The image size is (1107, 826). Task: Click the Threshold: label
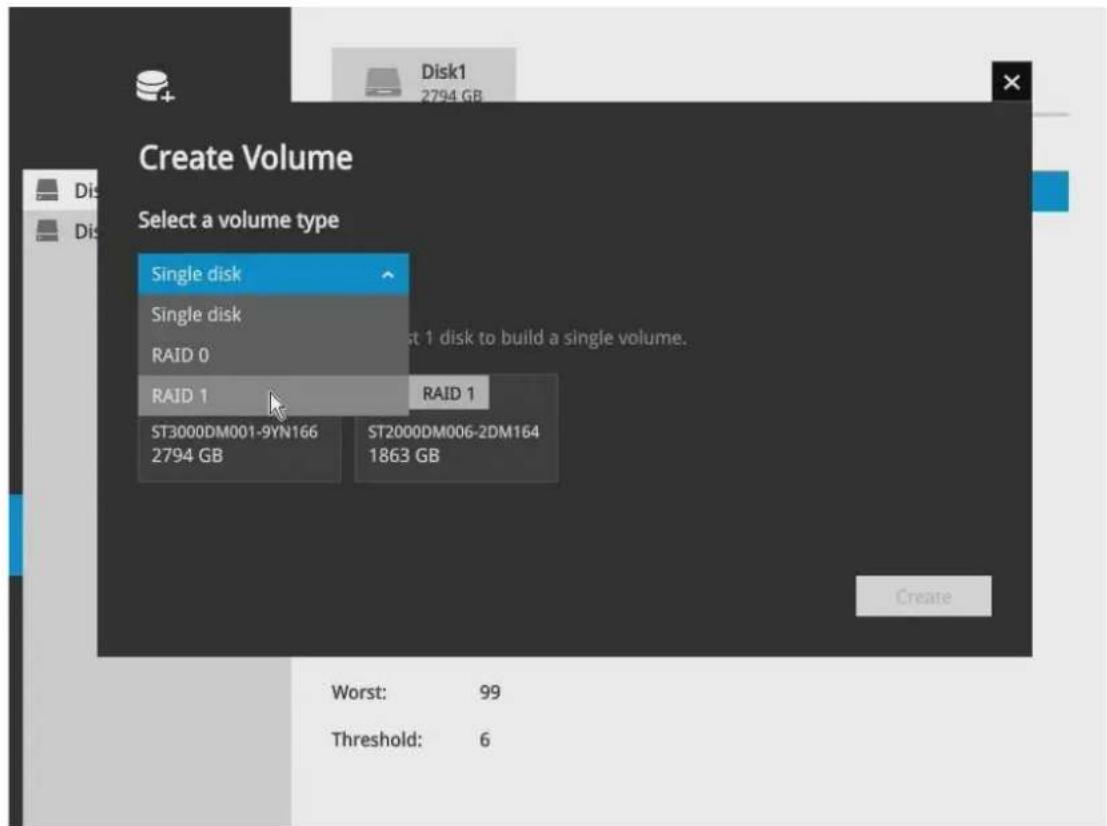tap(377, 740)
